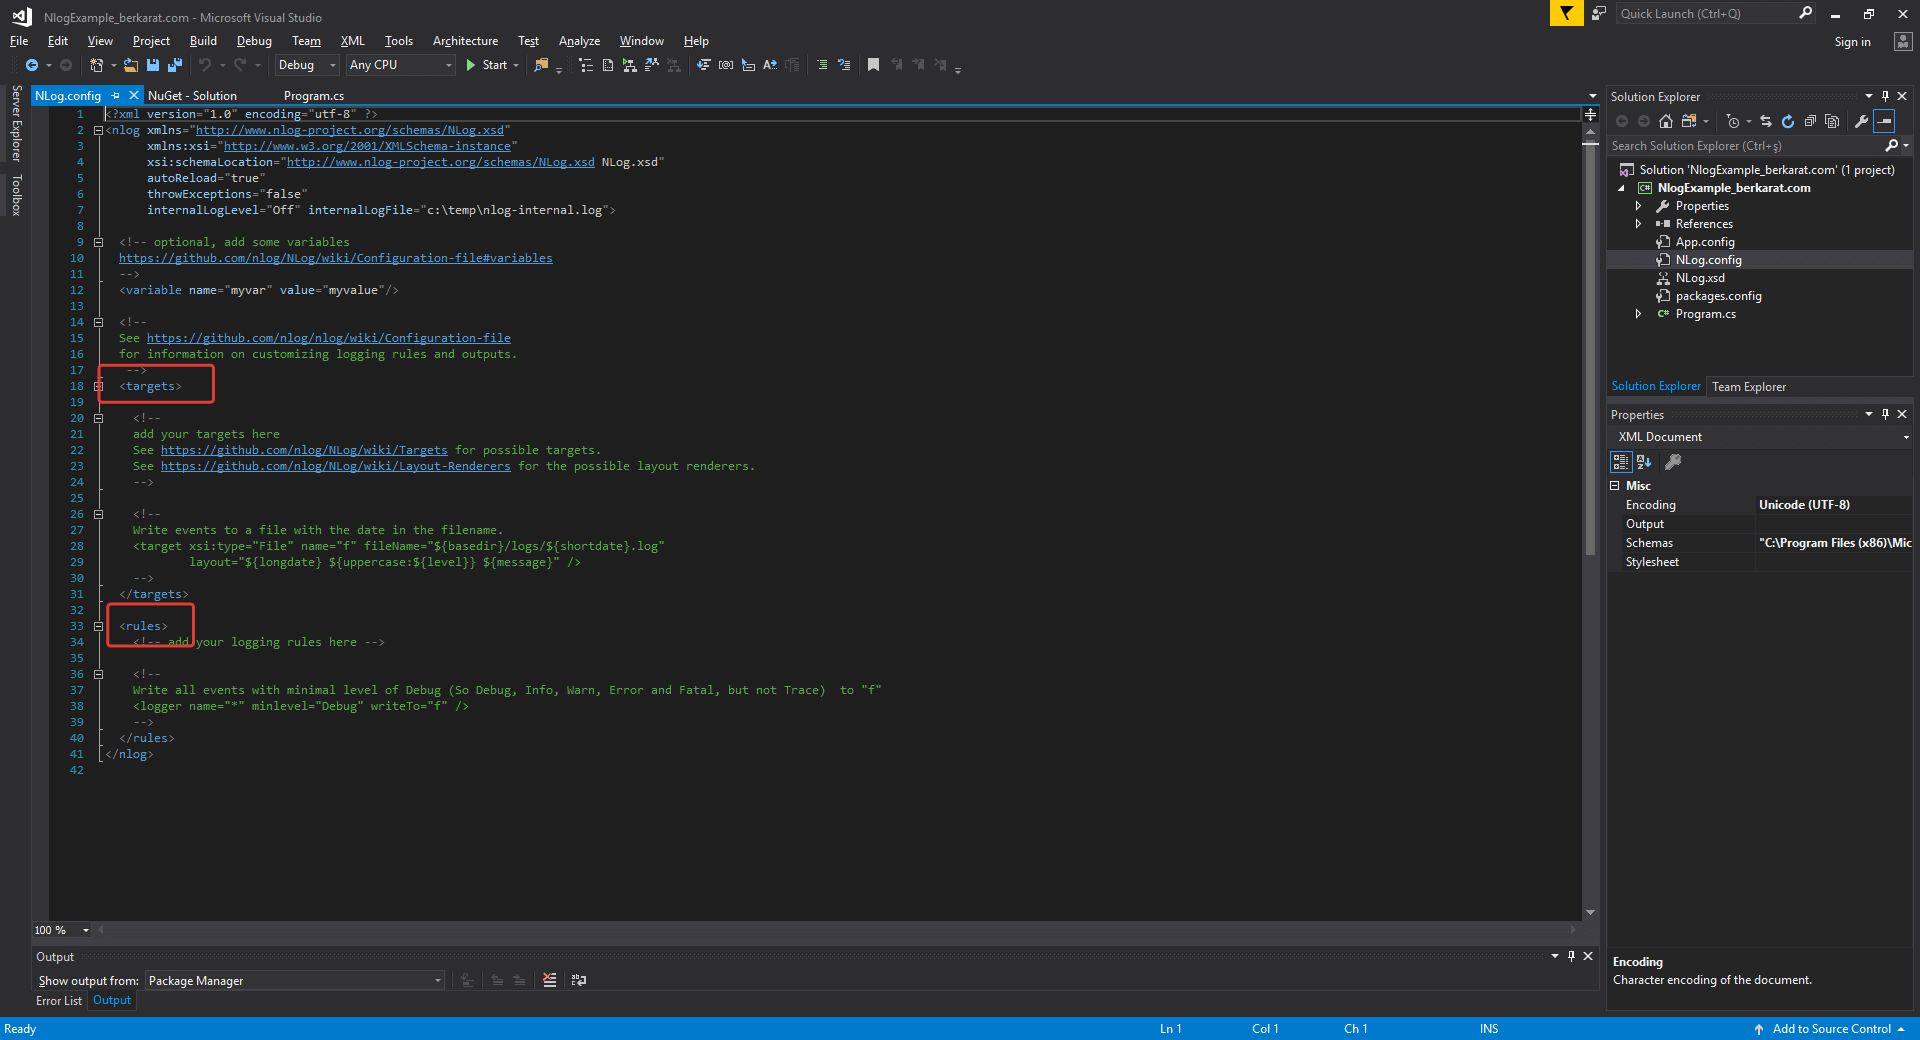Open the notifications flag icon
Image resolution: width=1920 pixels, height=1040 pixels.
pyautogui.click(x=1566, y=13)
